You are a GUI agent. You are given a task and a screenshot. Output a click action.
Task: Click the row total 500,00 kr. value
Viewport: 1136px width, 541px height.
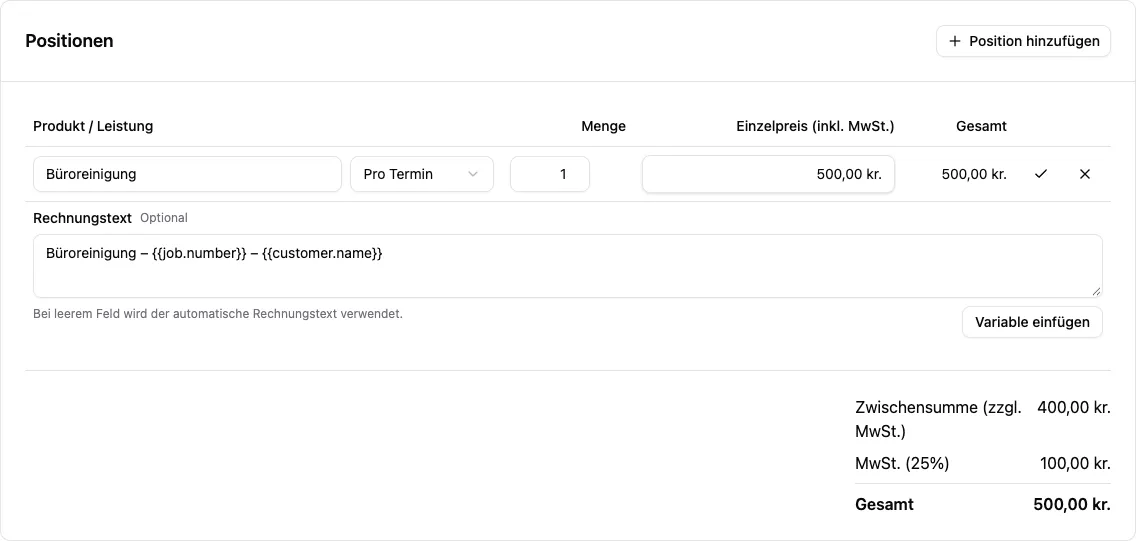tap(974, 175)
